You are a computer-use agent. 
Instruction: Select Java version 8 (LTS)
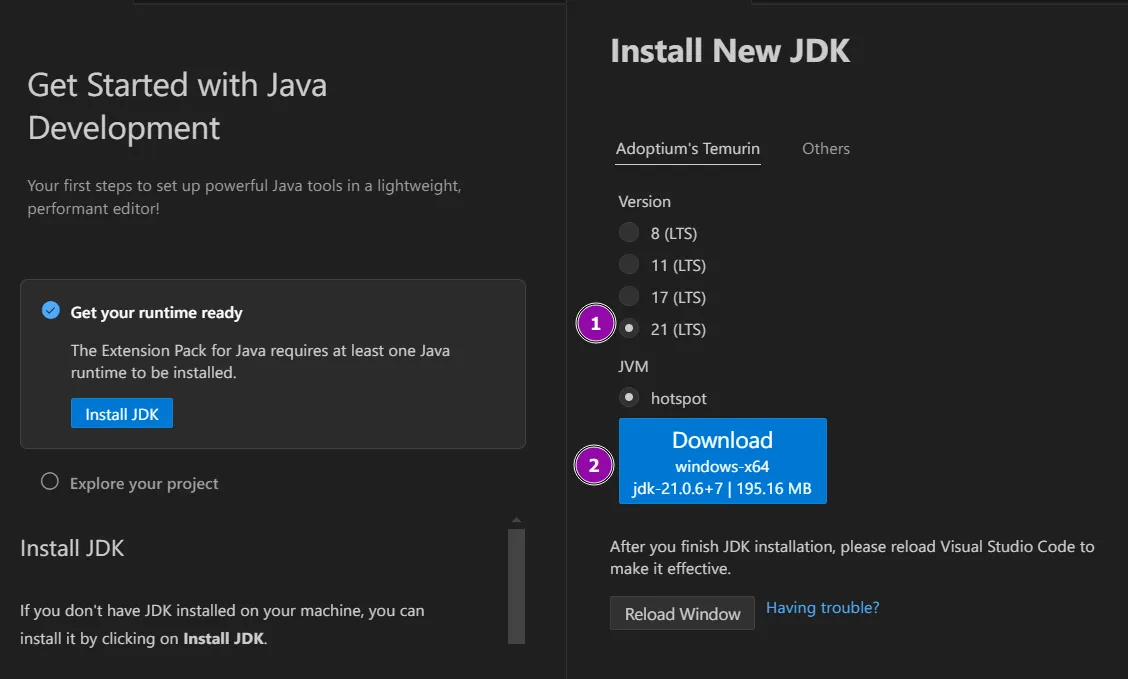point(629,233)
